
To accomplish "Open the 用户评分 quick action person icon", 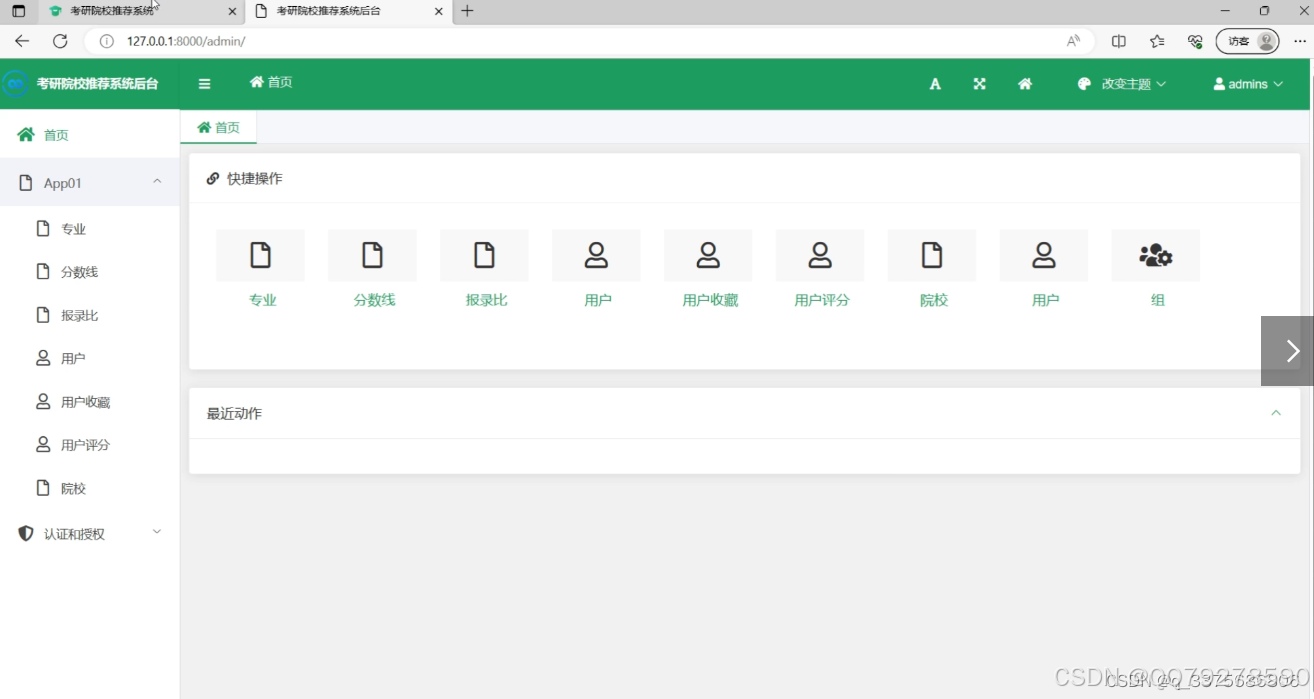I will (820, 255).
